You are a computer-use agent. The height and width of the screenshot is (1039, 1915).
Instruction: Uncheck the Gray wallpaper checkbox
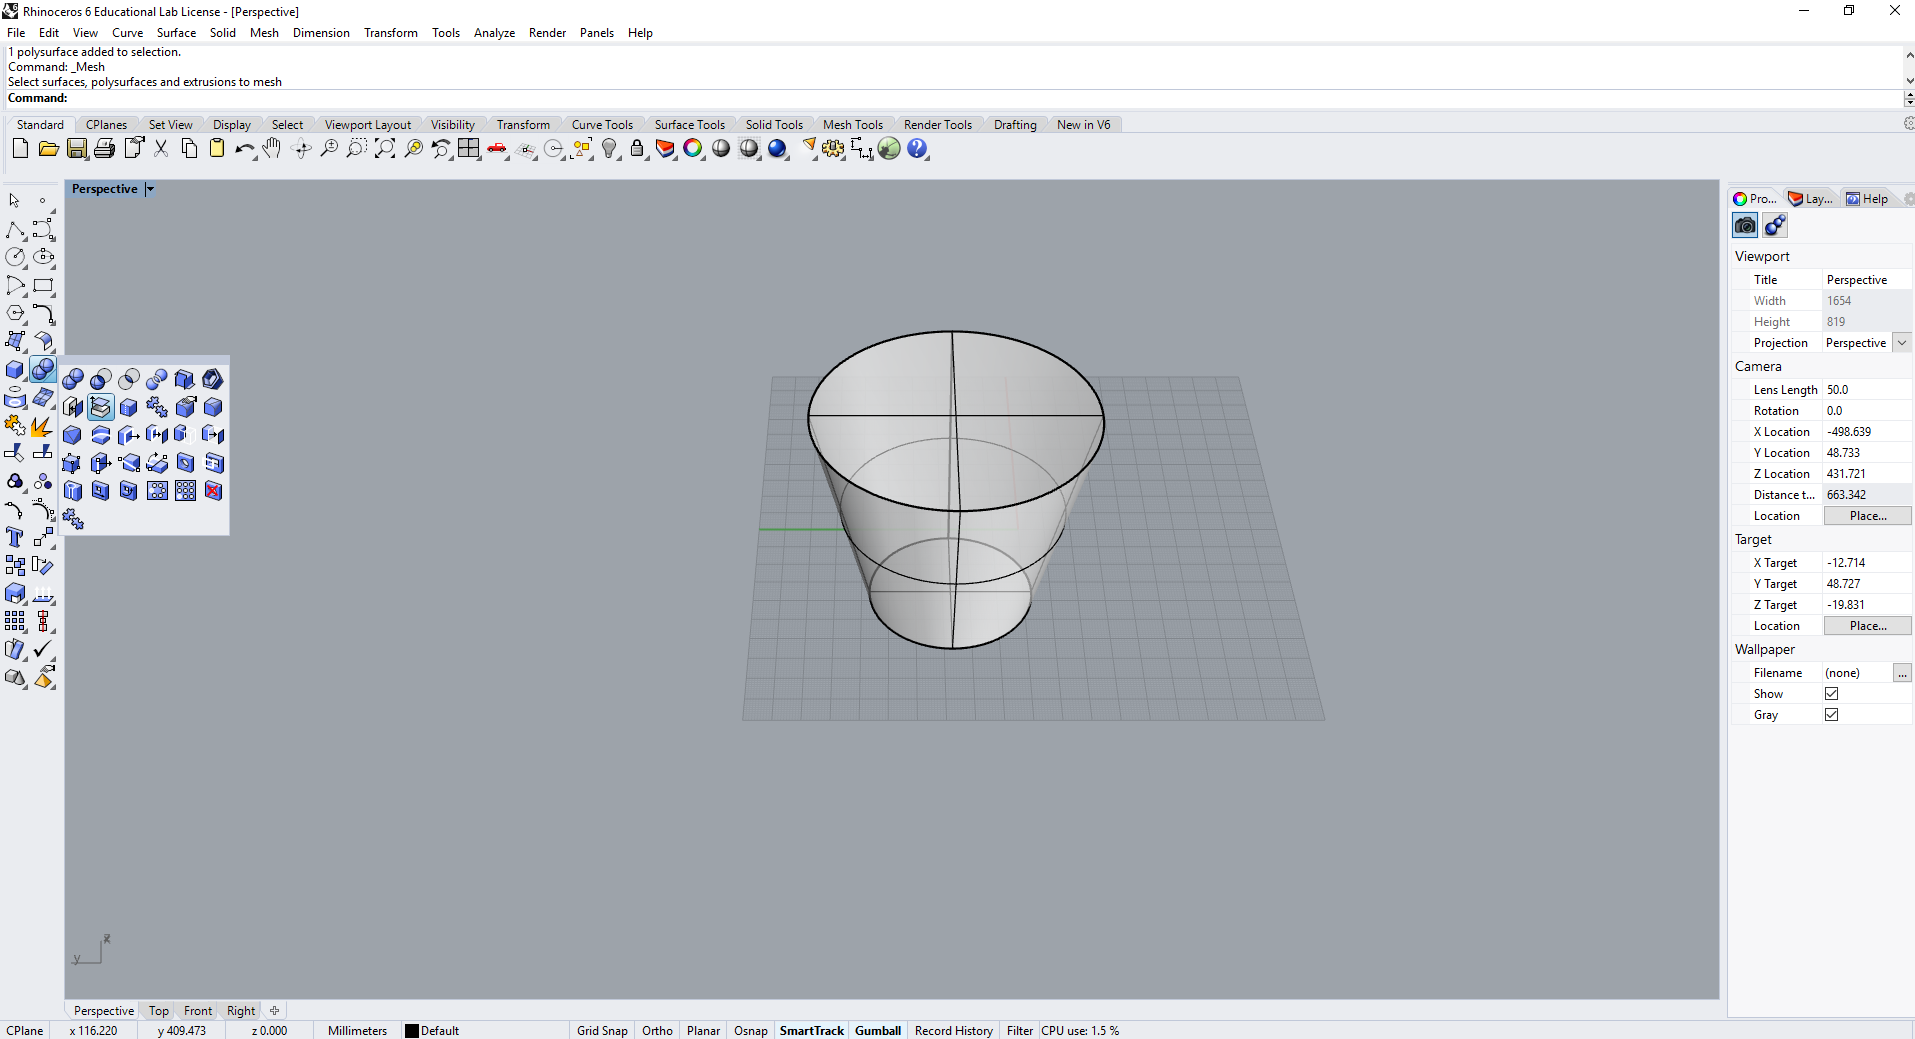pos(1831,715)
